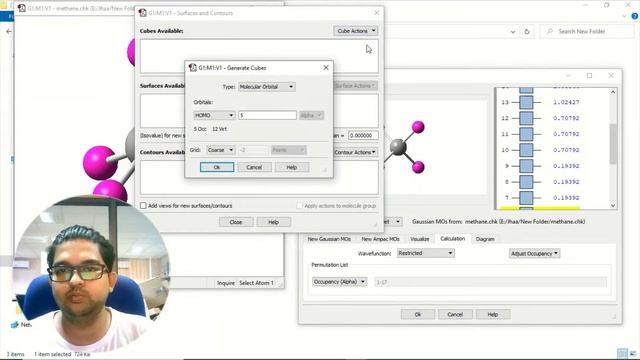Screen dimensions: 640x360
Task: Click Help in Surfaces and Contours window
Action: click(x=273, y=222)
